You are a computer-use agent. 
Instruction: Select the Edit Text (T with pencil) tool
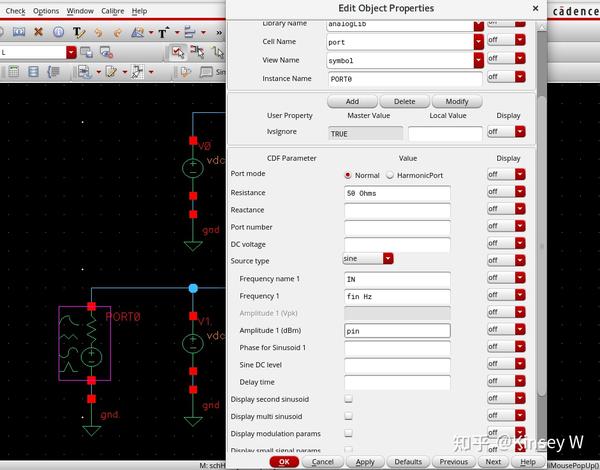click(79, 33)
